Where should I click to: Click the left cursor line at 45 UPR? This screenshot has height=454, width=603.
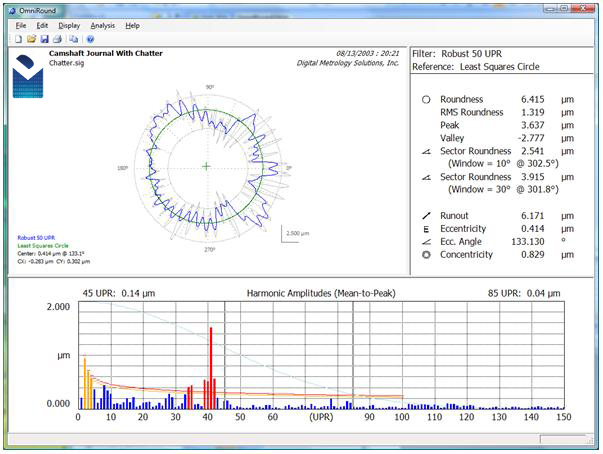(225, 355)
